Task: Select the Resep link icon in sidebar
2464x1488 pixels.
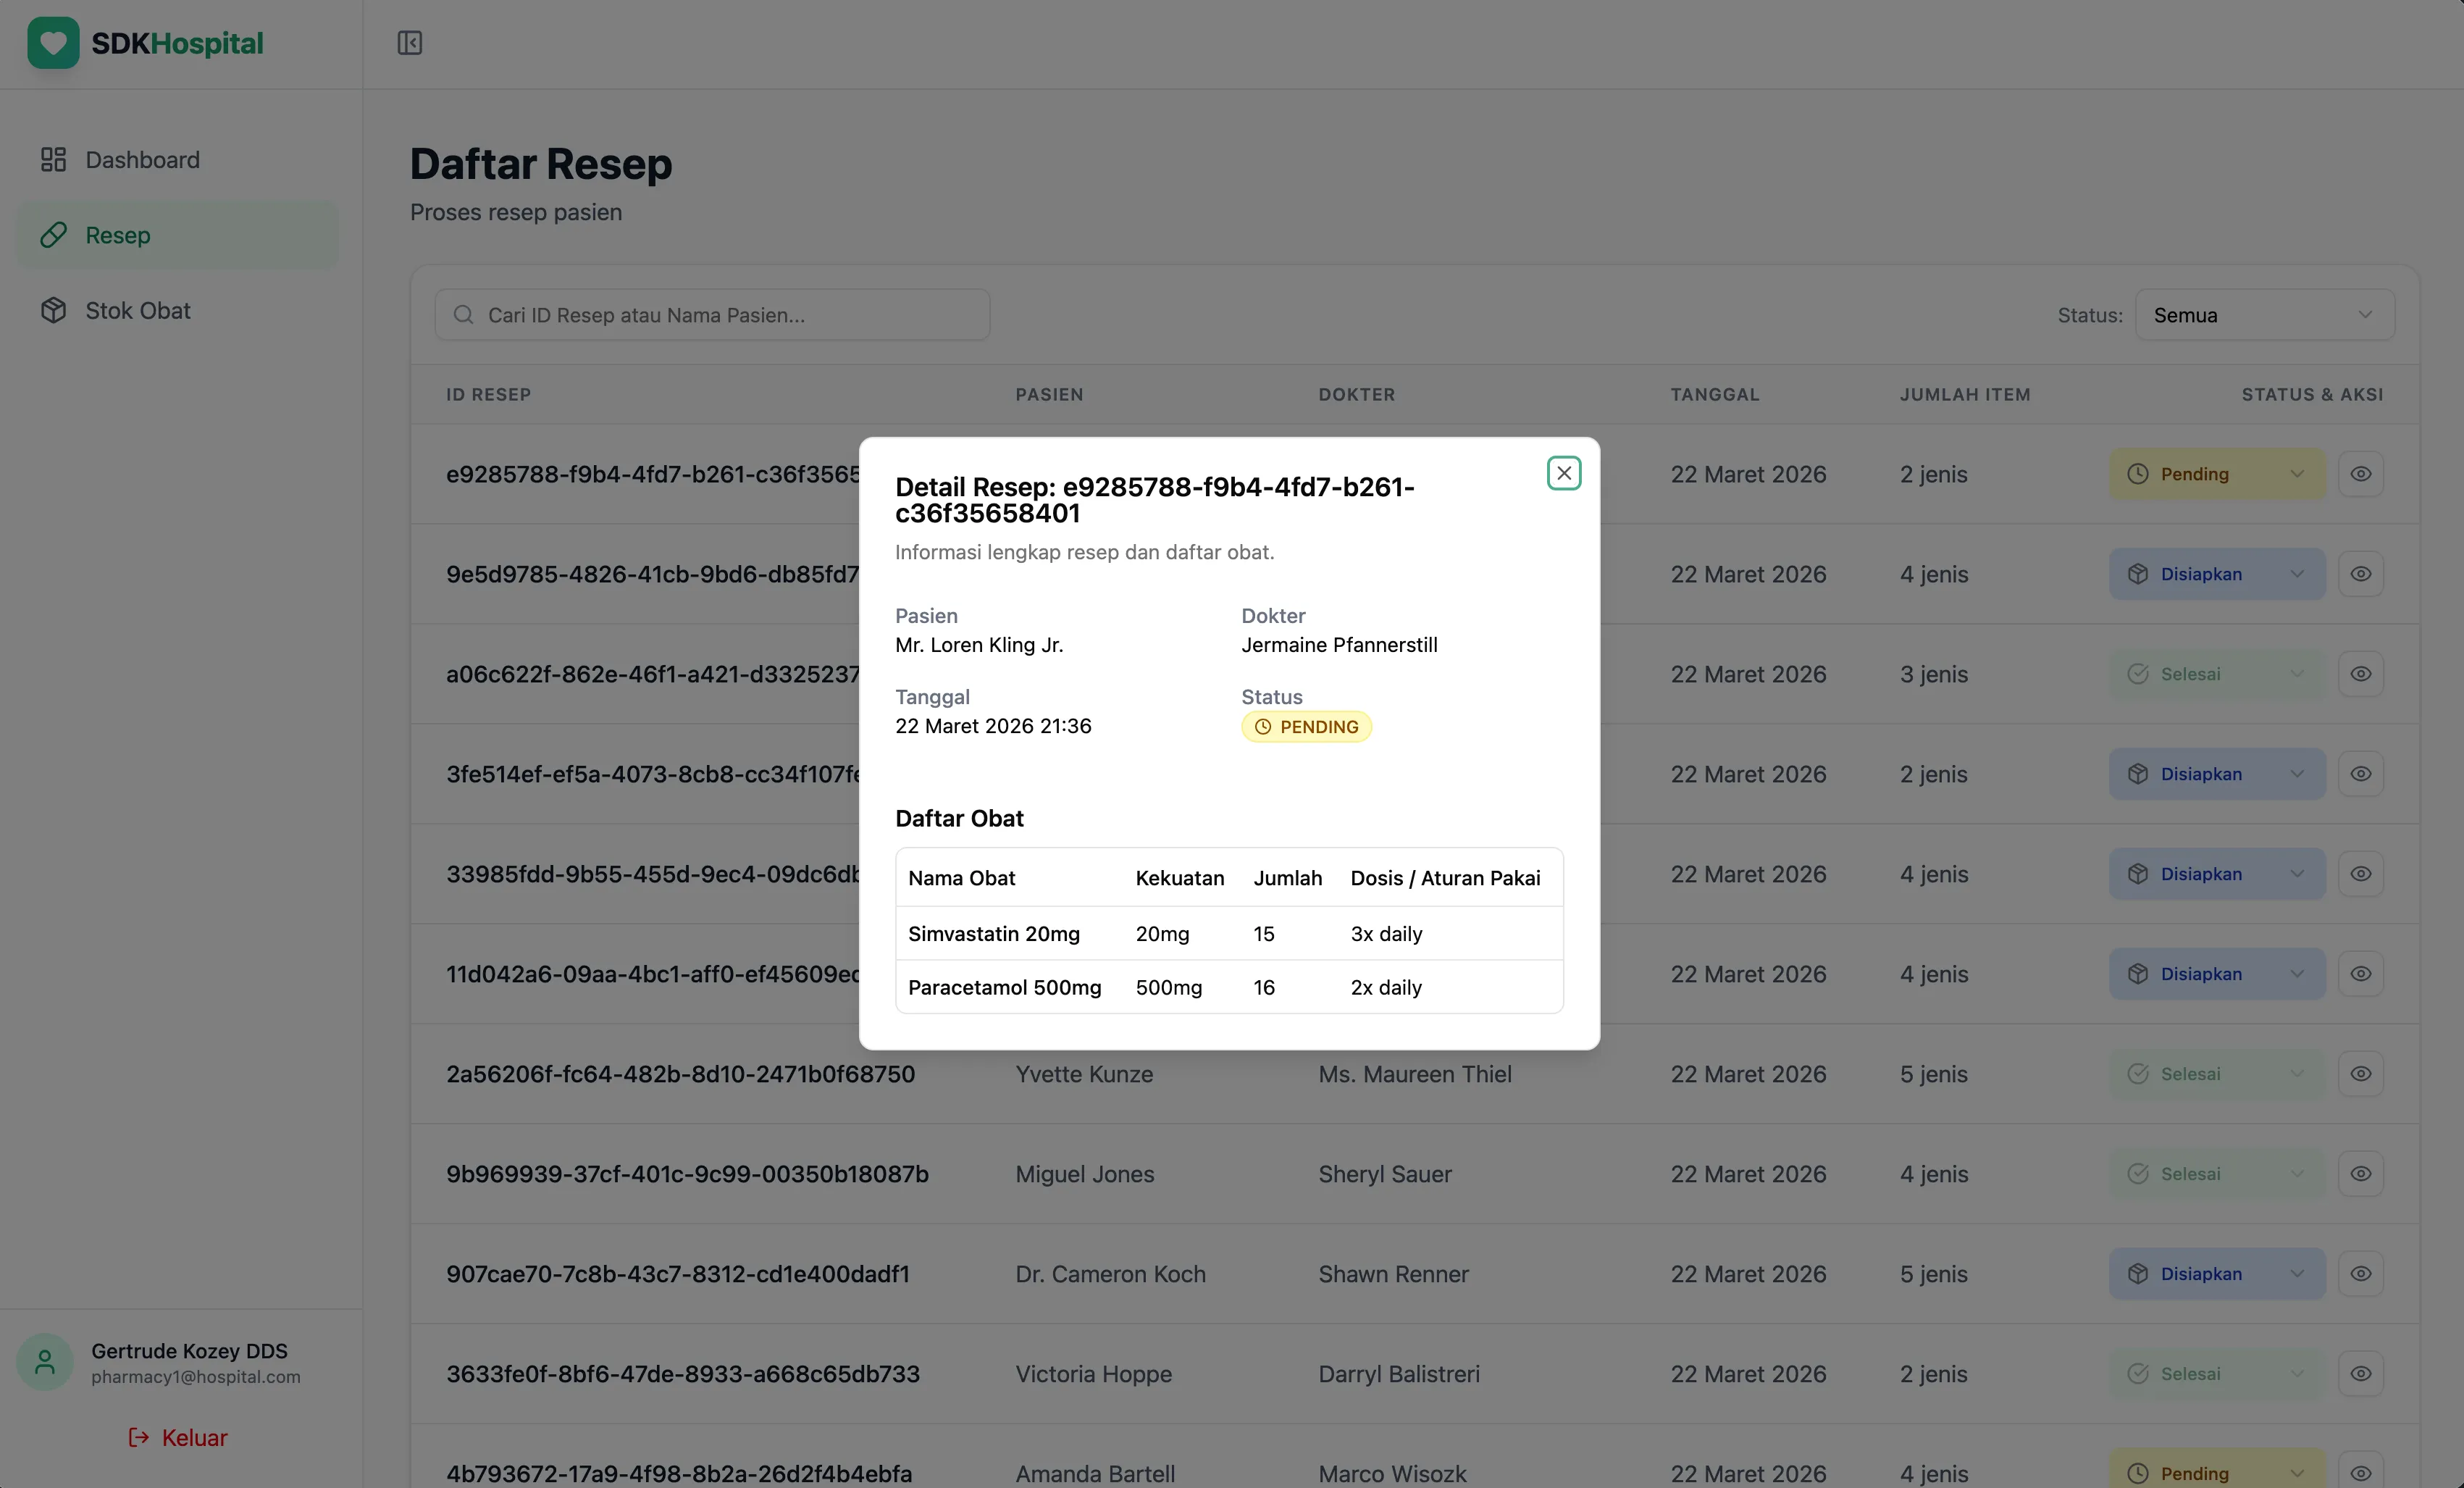Action: [x=53, y=235]
